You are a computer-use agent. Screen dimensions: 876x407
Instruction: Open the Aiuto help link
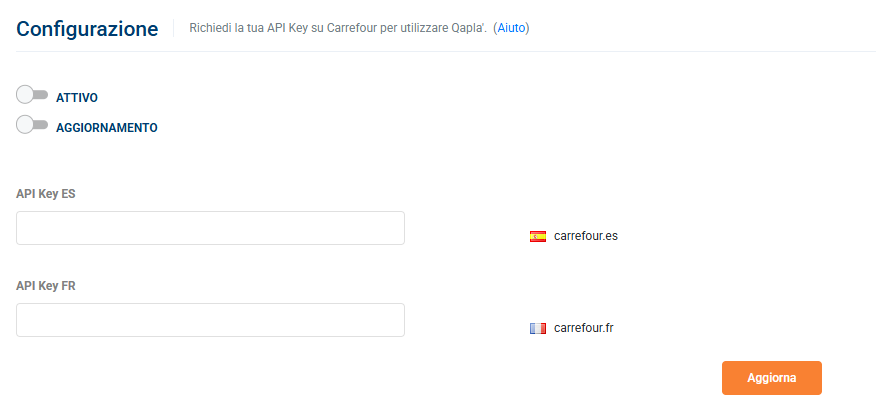(x=512, y=28)
